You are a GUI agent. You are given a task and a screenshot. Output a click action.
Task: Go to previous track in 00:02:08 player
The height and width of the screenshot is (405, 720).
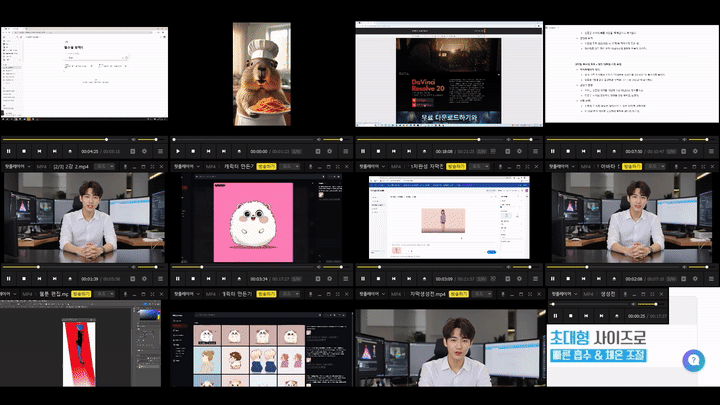(x=580, y=279)
